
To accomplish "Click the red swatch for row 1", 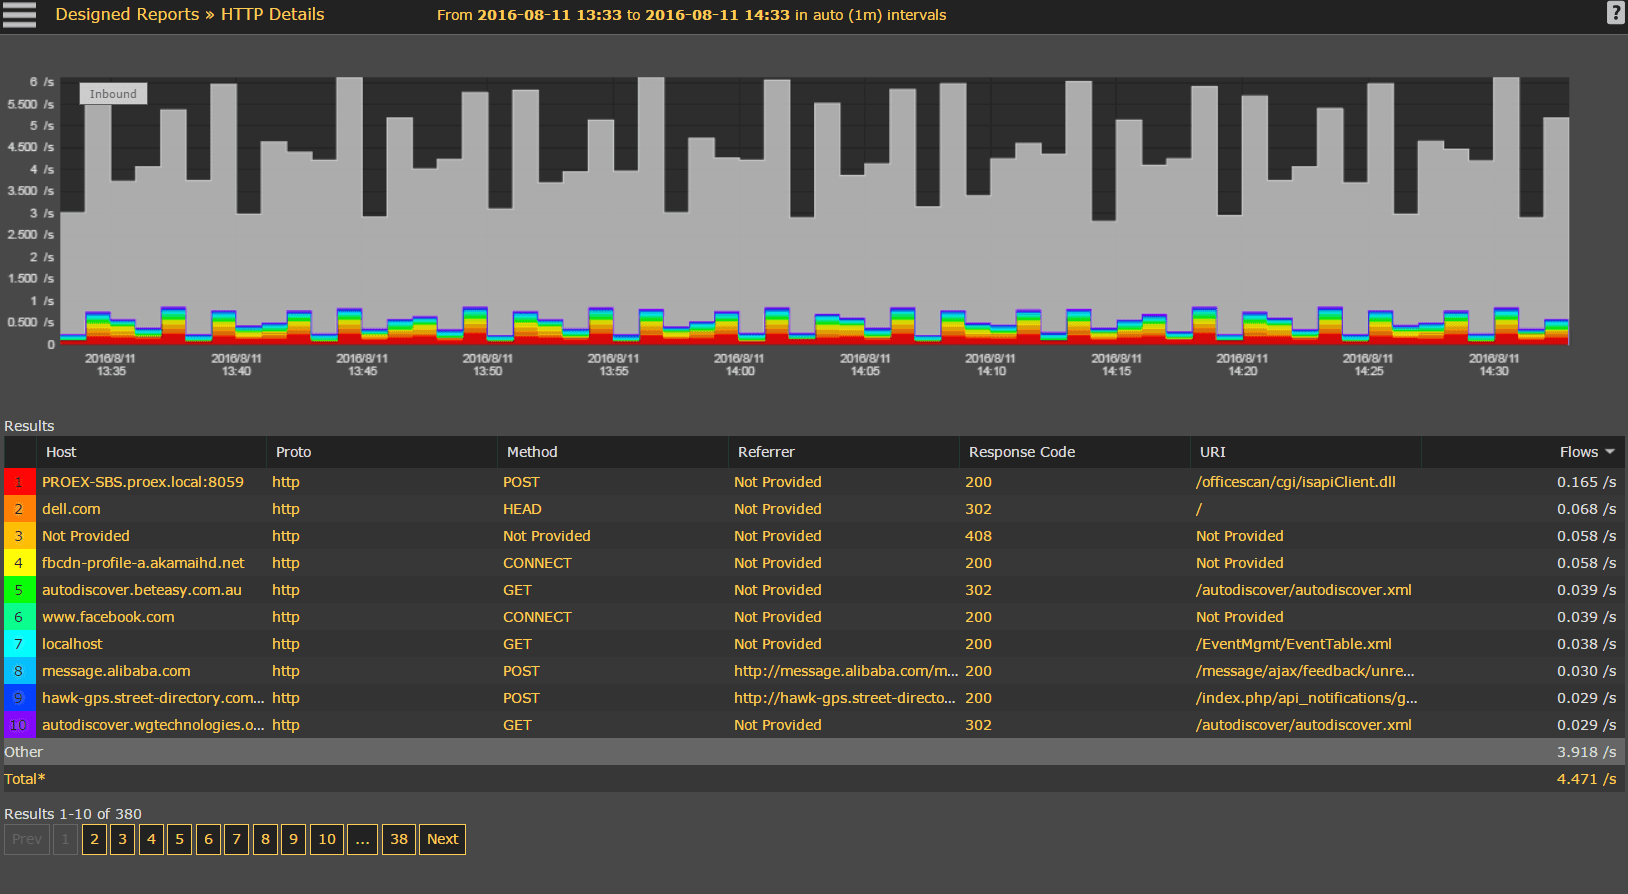I will click(x=19, y=482).
